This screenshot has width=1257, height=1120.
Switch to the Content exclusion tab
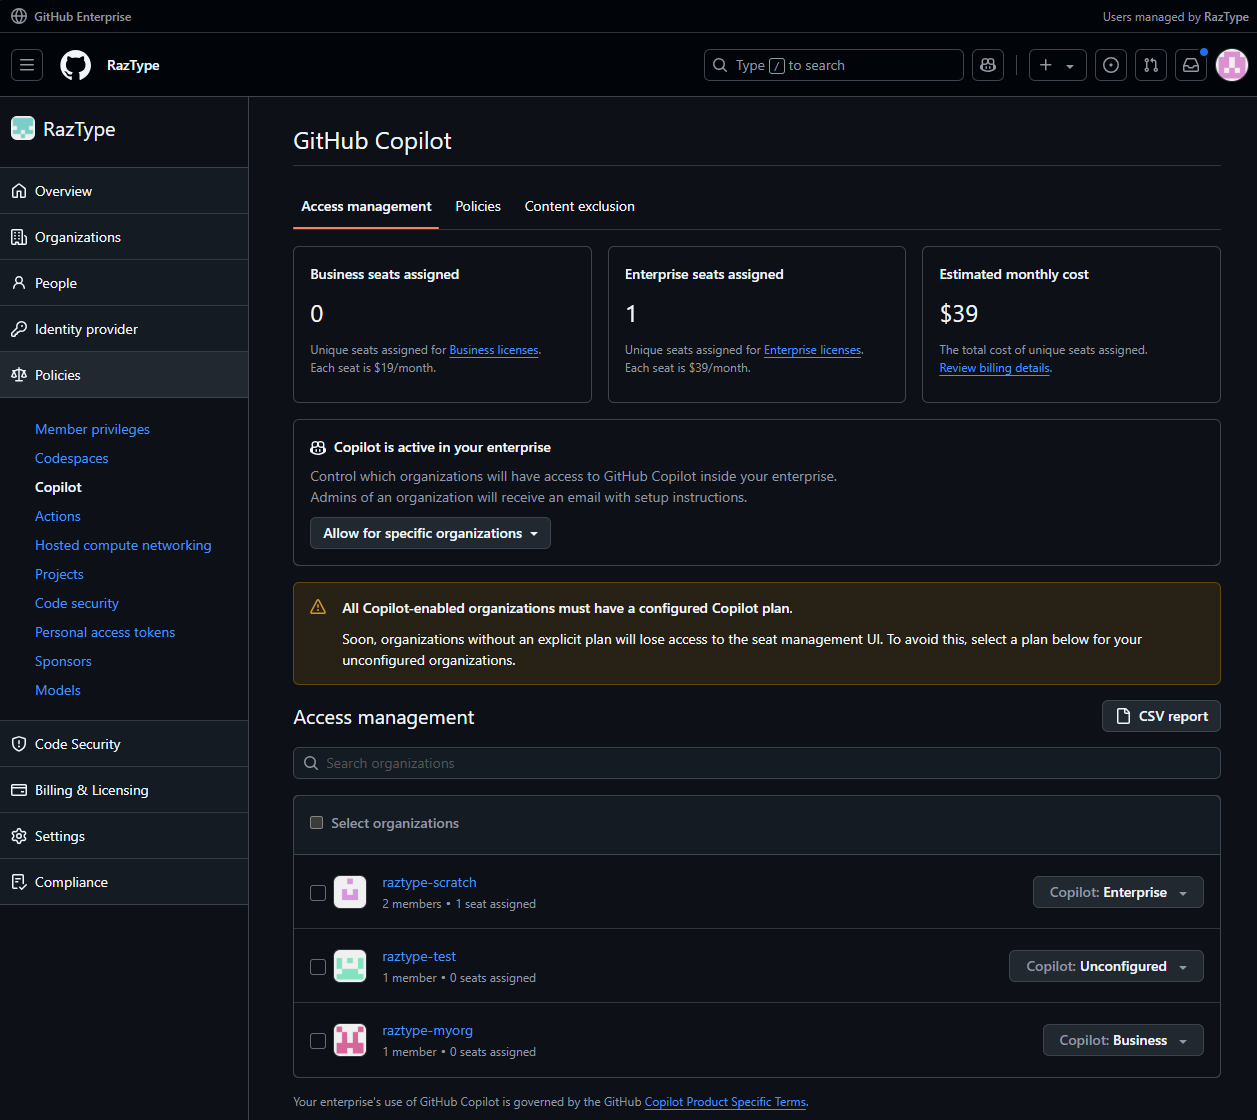579,206
